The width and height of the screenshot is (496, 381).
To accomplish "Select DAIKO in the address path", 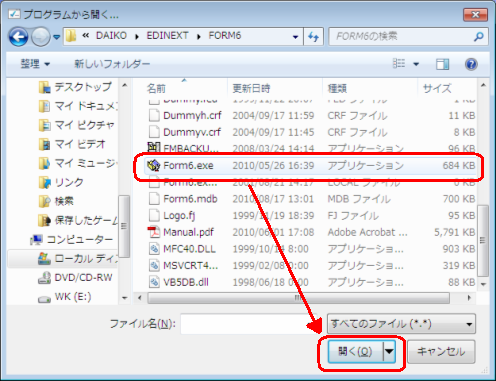I will 111,36.
